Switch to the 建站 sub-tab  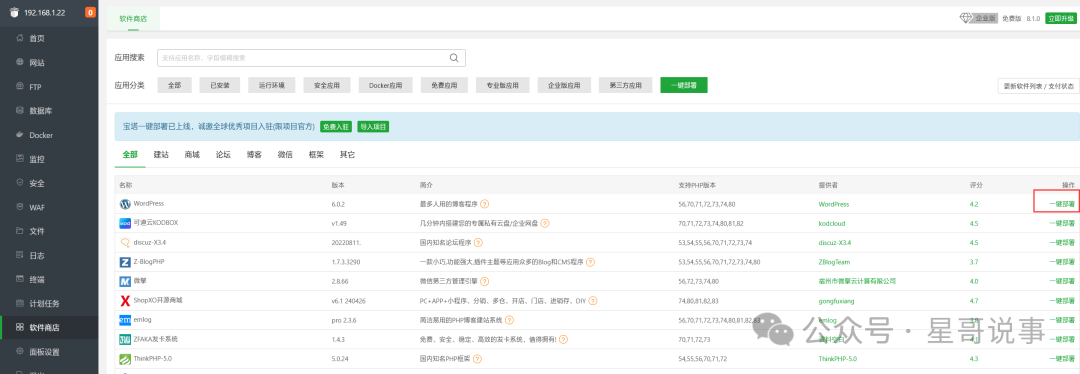[161, 155]
